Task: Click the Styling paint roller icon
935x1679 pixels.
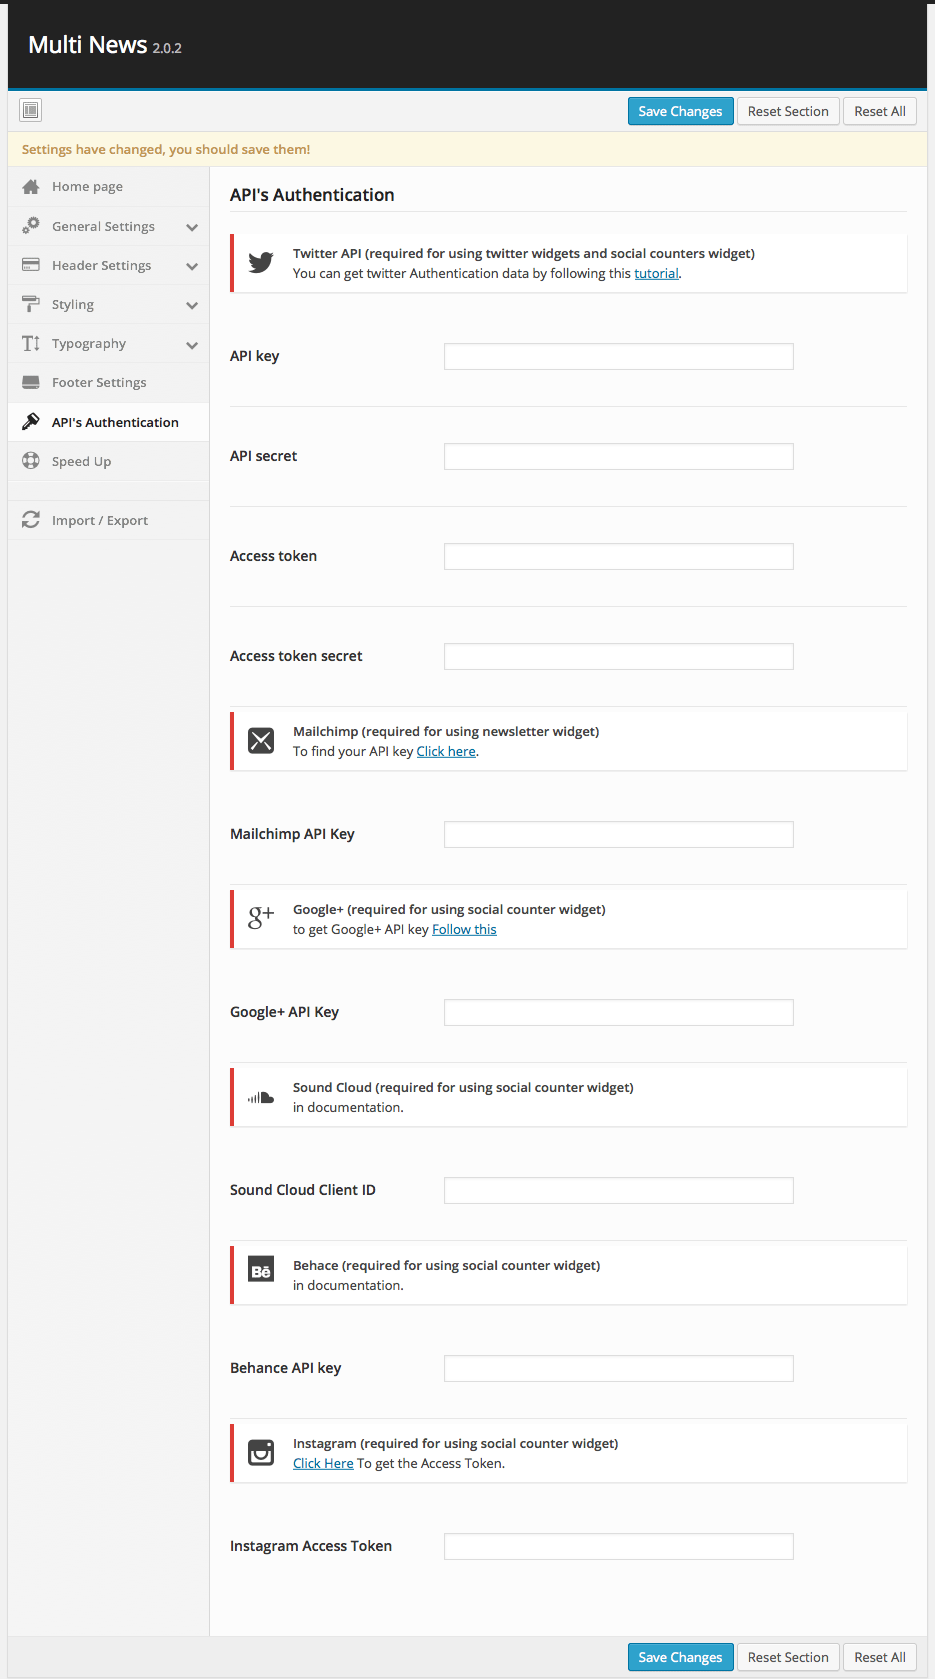Action: 31,304
